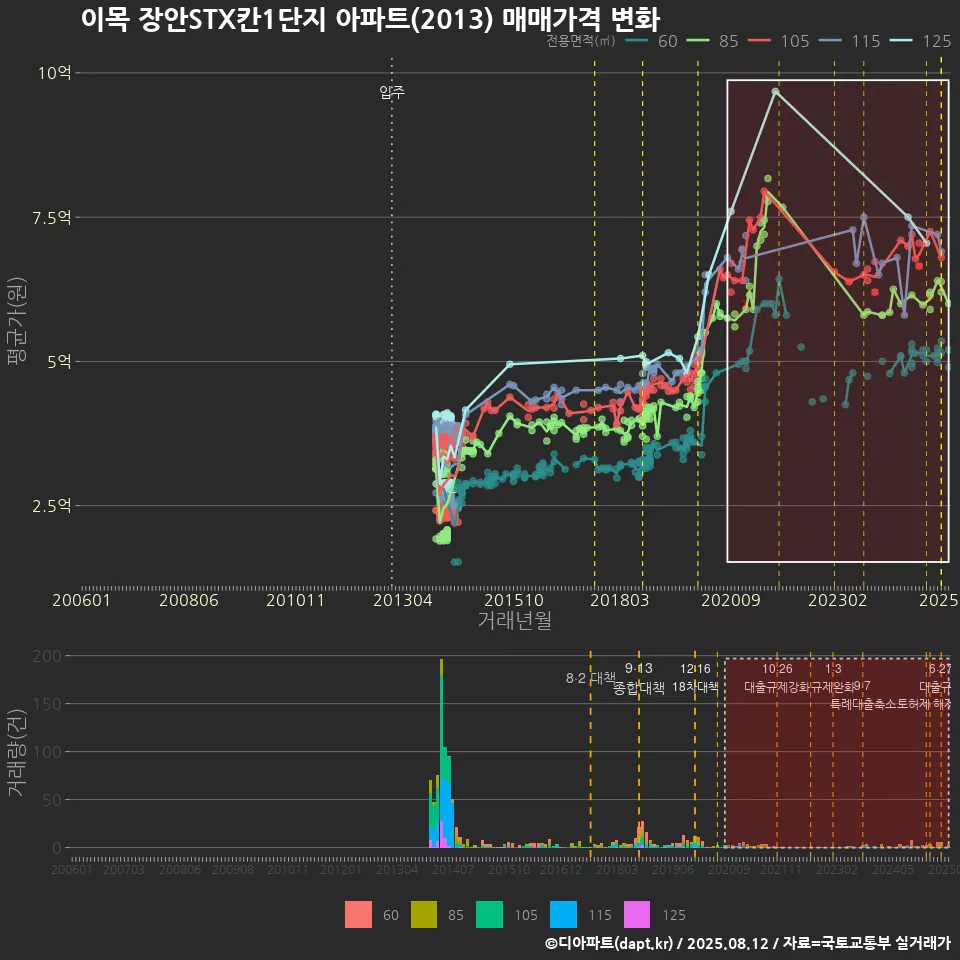Click the '거래량(건)' volume axis title
960x960 pixels.
tap(17, 753)
